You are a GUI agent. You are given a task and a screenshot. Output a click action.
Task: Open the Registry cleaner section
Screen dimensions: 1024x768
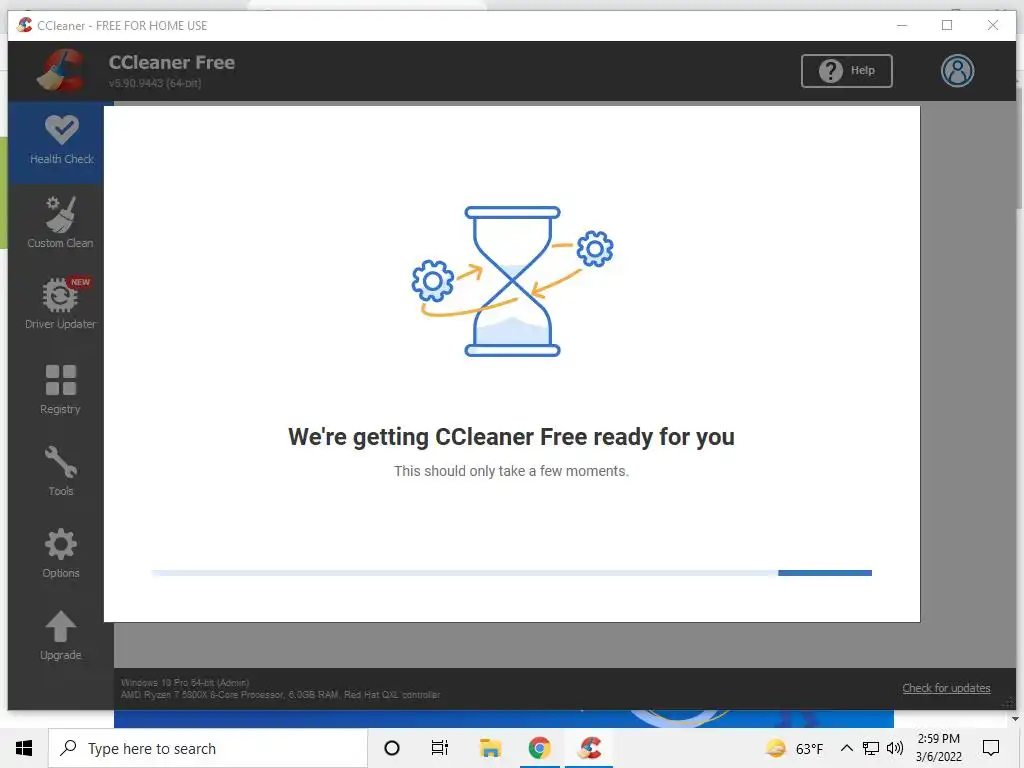click(x=60, y=389)
